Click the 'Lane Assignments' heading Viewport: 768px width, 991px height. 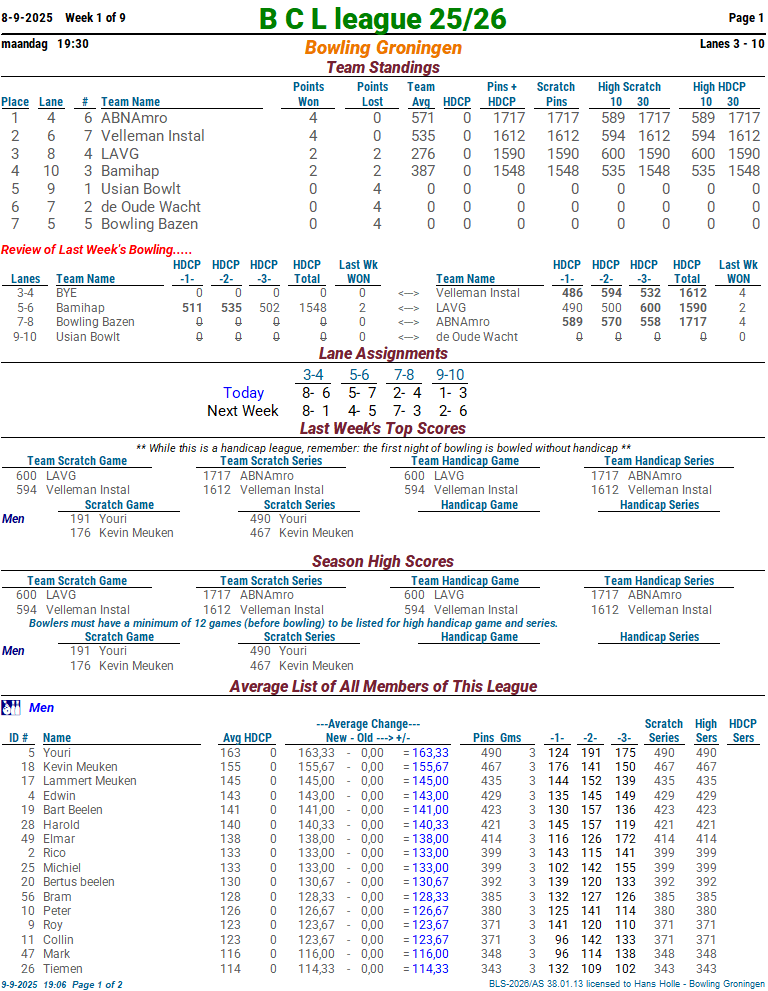383,353
